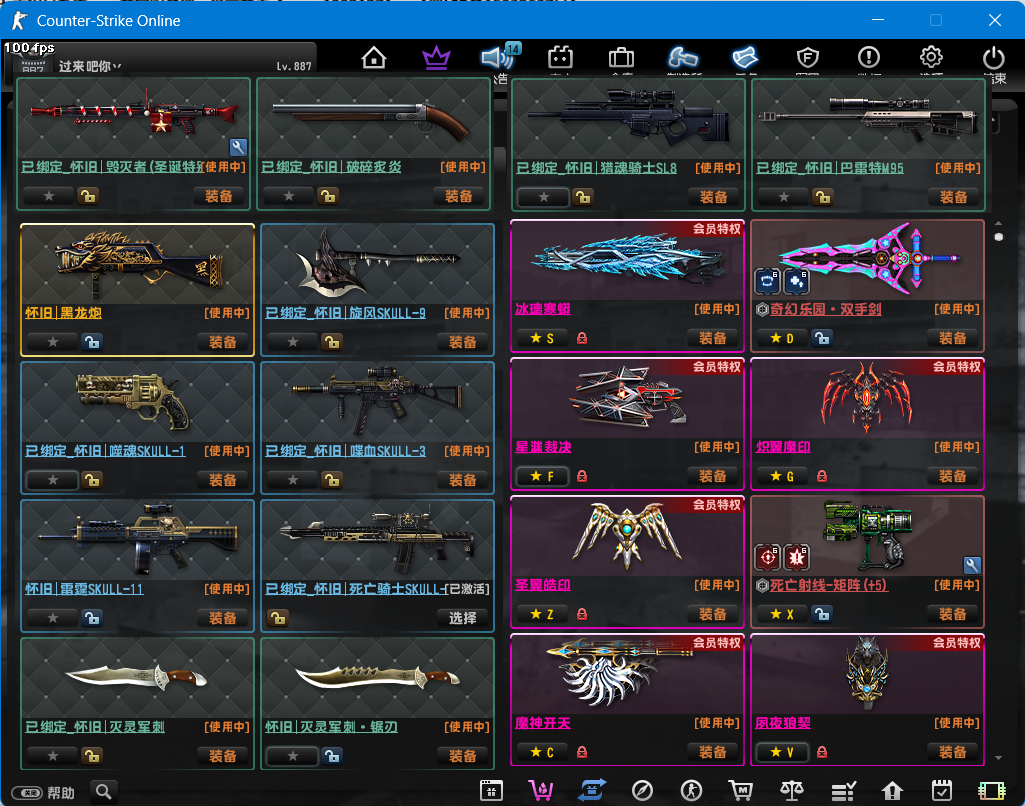Click the scroll-down arrow of weapon list
Viewport: 1025px width, 806px height.
pos(998,758)
